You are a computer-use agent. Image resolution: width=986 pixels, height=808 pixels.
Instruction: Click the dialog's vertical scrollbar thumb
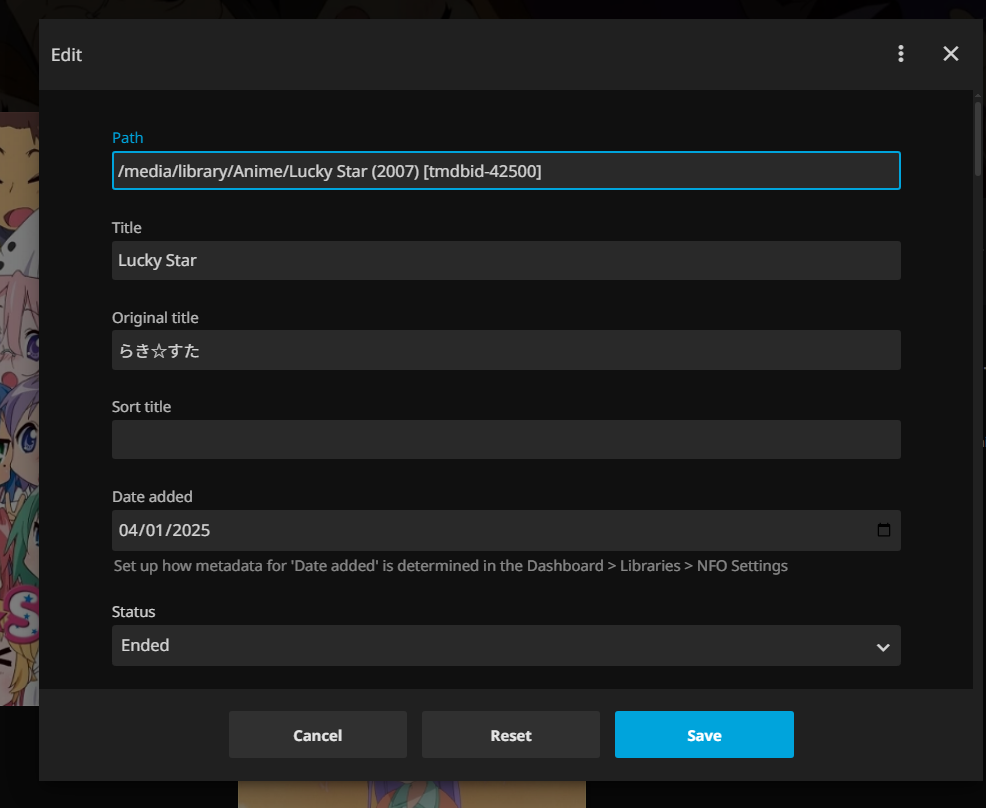978,137
